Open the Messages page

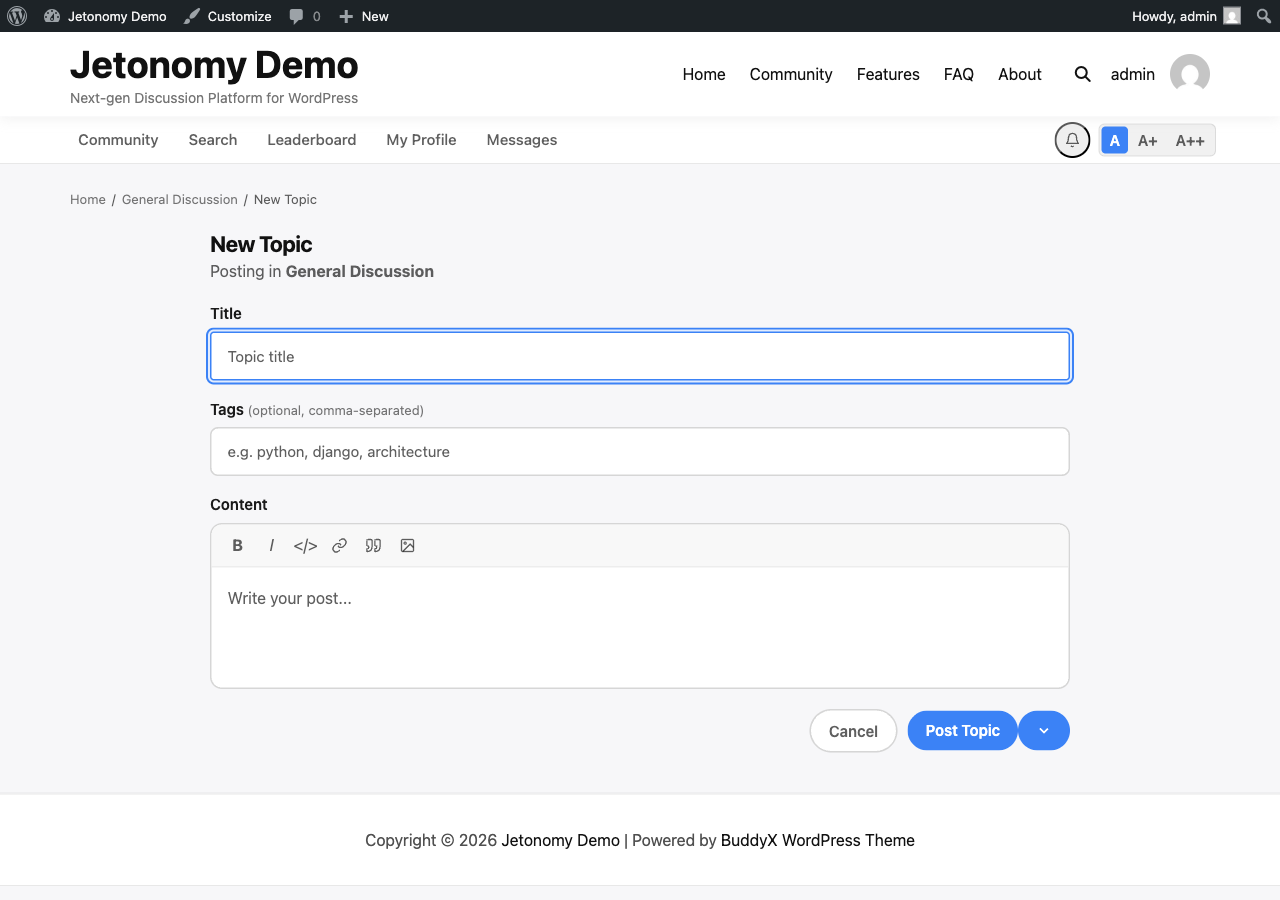pos(521,140)
